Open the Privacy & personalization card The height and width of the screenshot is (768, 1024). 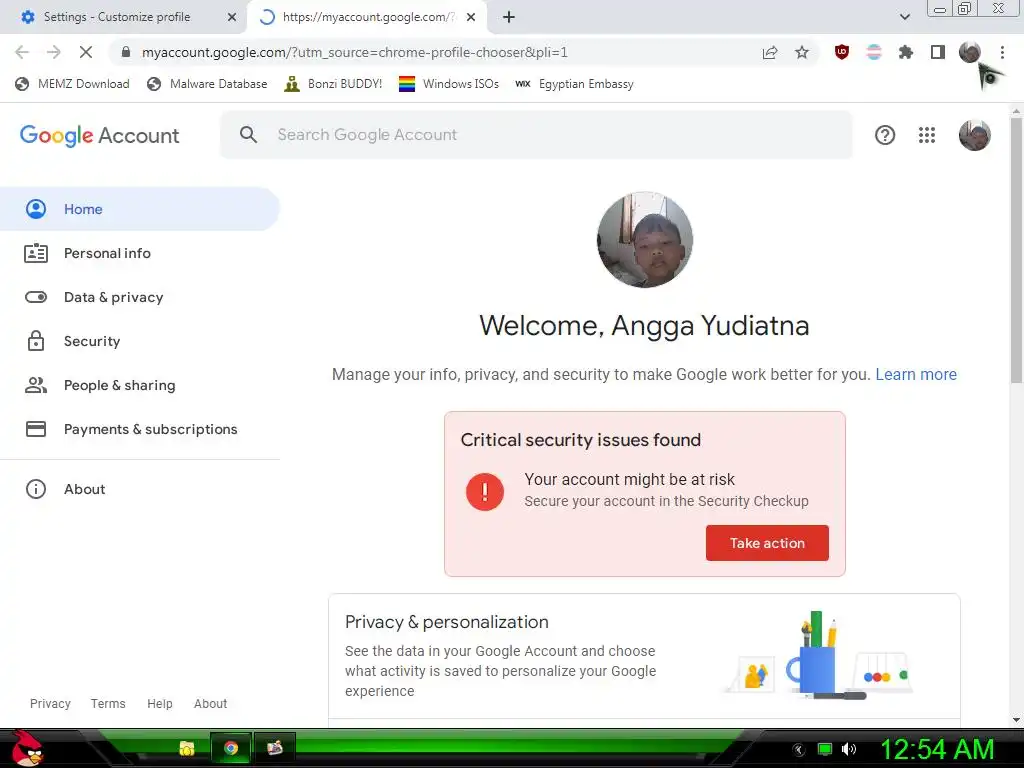pyautogui.click(x=645, y=656)
